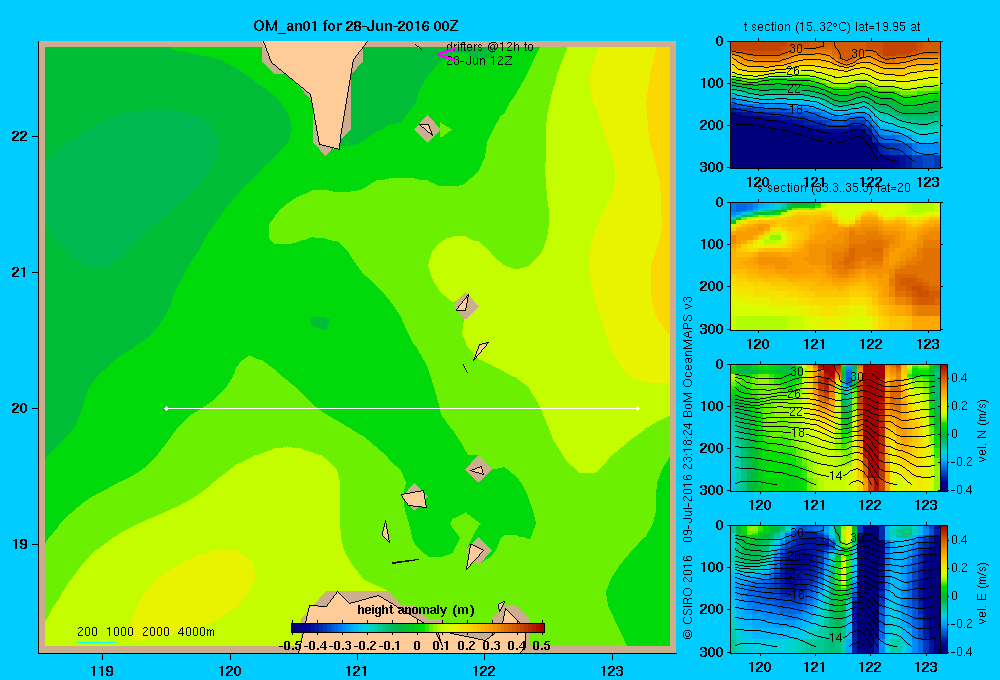The width and height of the screenshot is (1000, 680).
Task: Click depth label '200' on the vel. N section
Action: point(712,448)
